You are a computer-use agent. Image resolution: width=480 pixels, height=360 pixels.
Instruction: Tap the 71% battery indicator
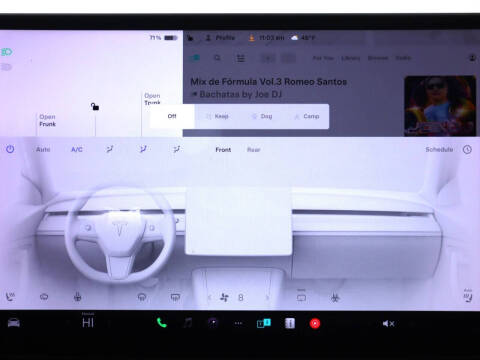coord(163,38)
